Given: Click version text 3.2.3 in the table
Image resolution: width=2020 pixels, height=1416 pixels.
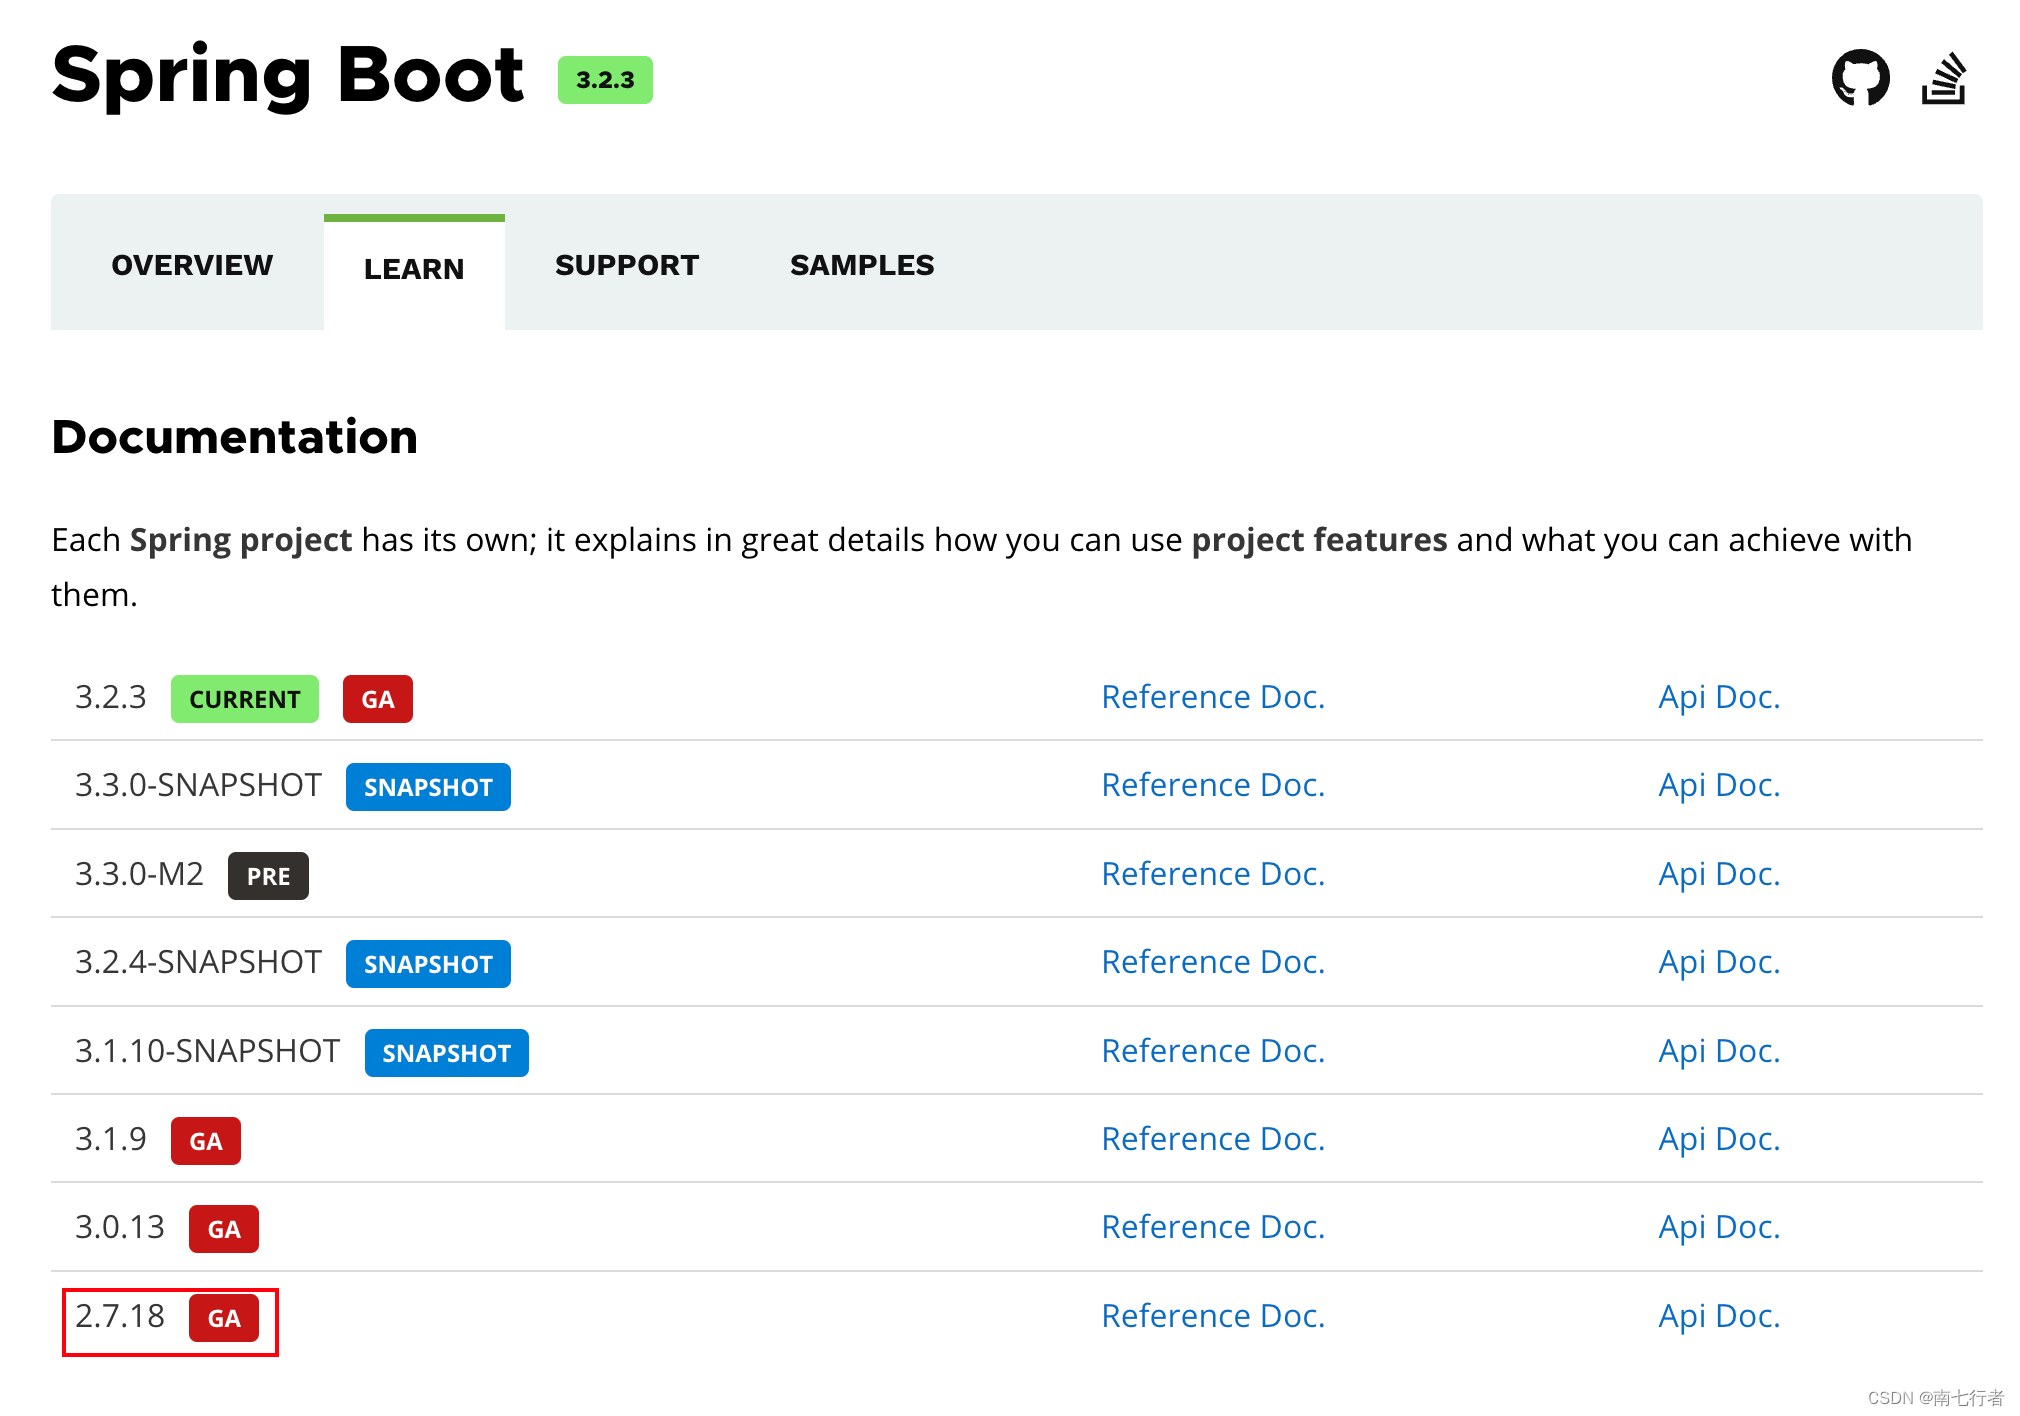Looking at the screenshot, I should (111, 697).
